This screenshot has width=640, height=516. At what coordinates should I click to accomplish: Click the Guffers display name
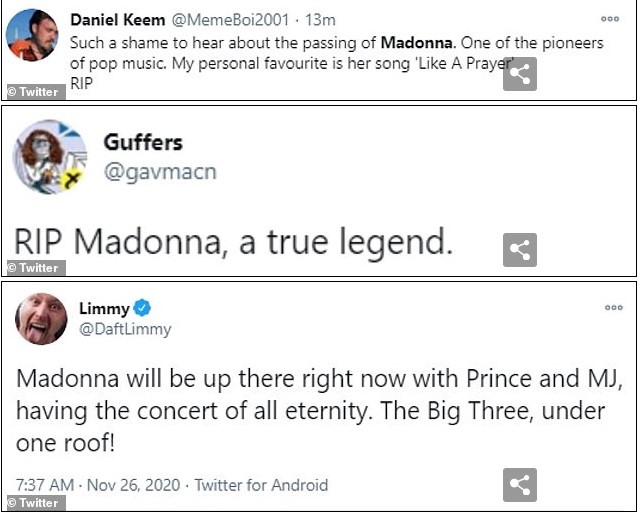click(143, 142)
